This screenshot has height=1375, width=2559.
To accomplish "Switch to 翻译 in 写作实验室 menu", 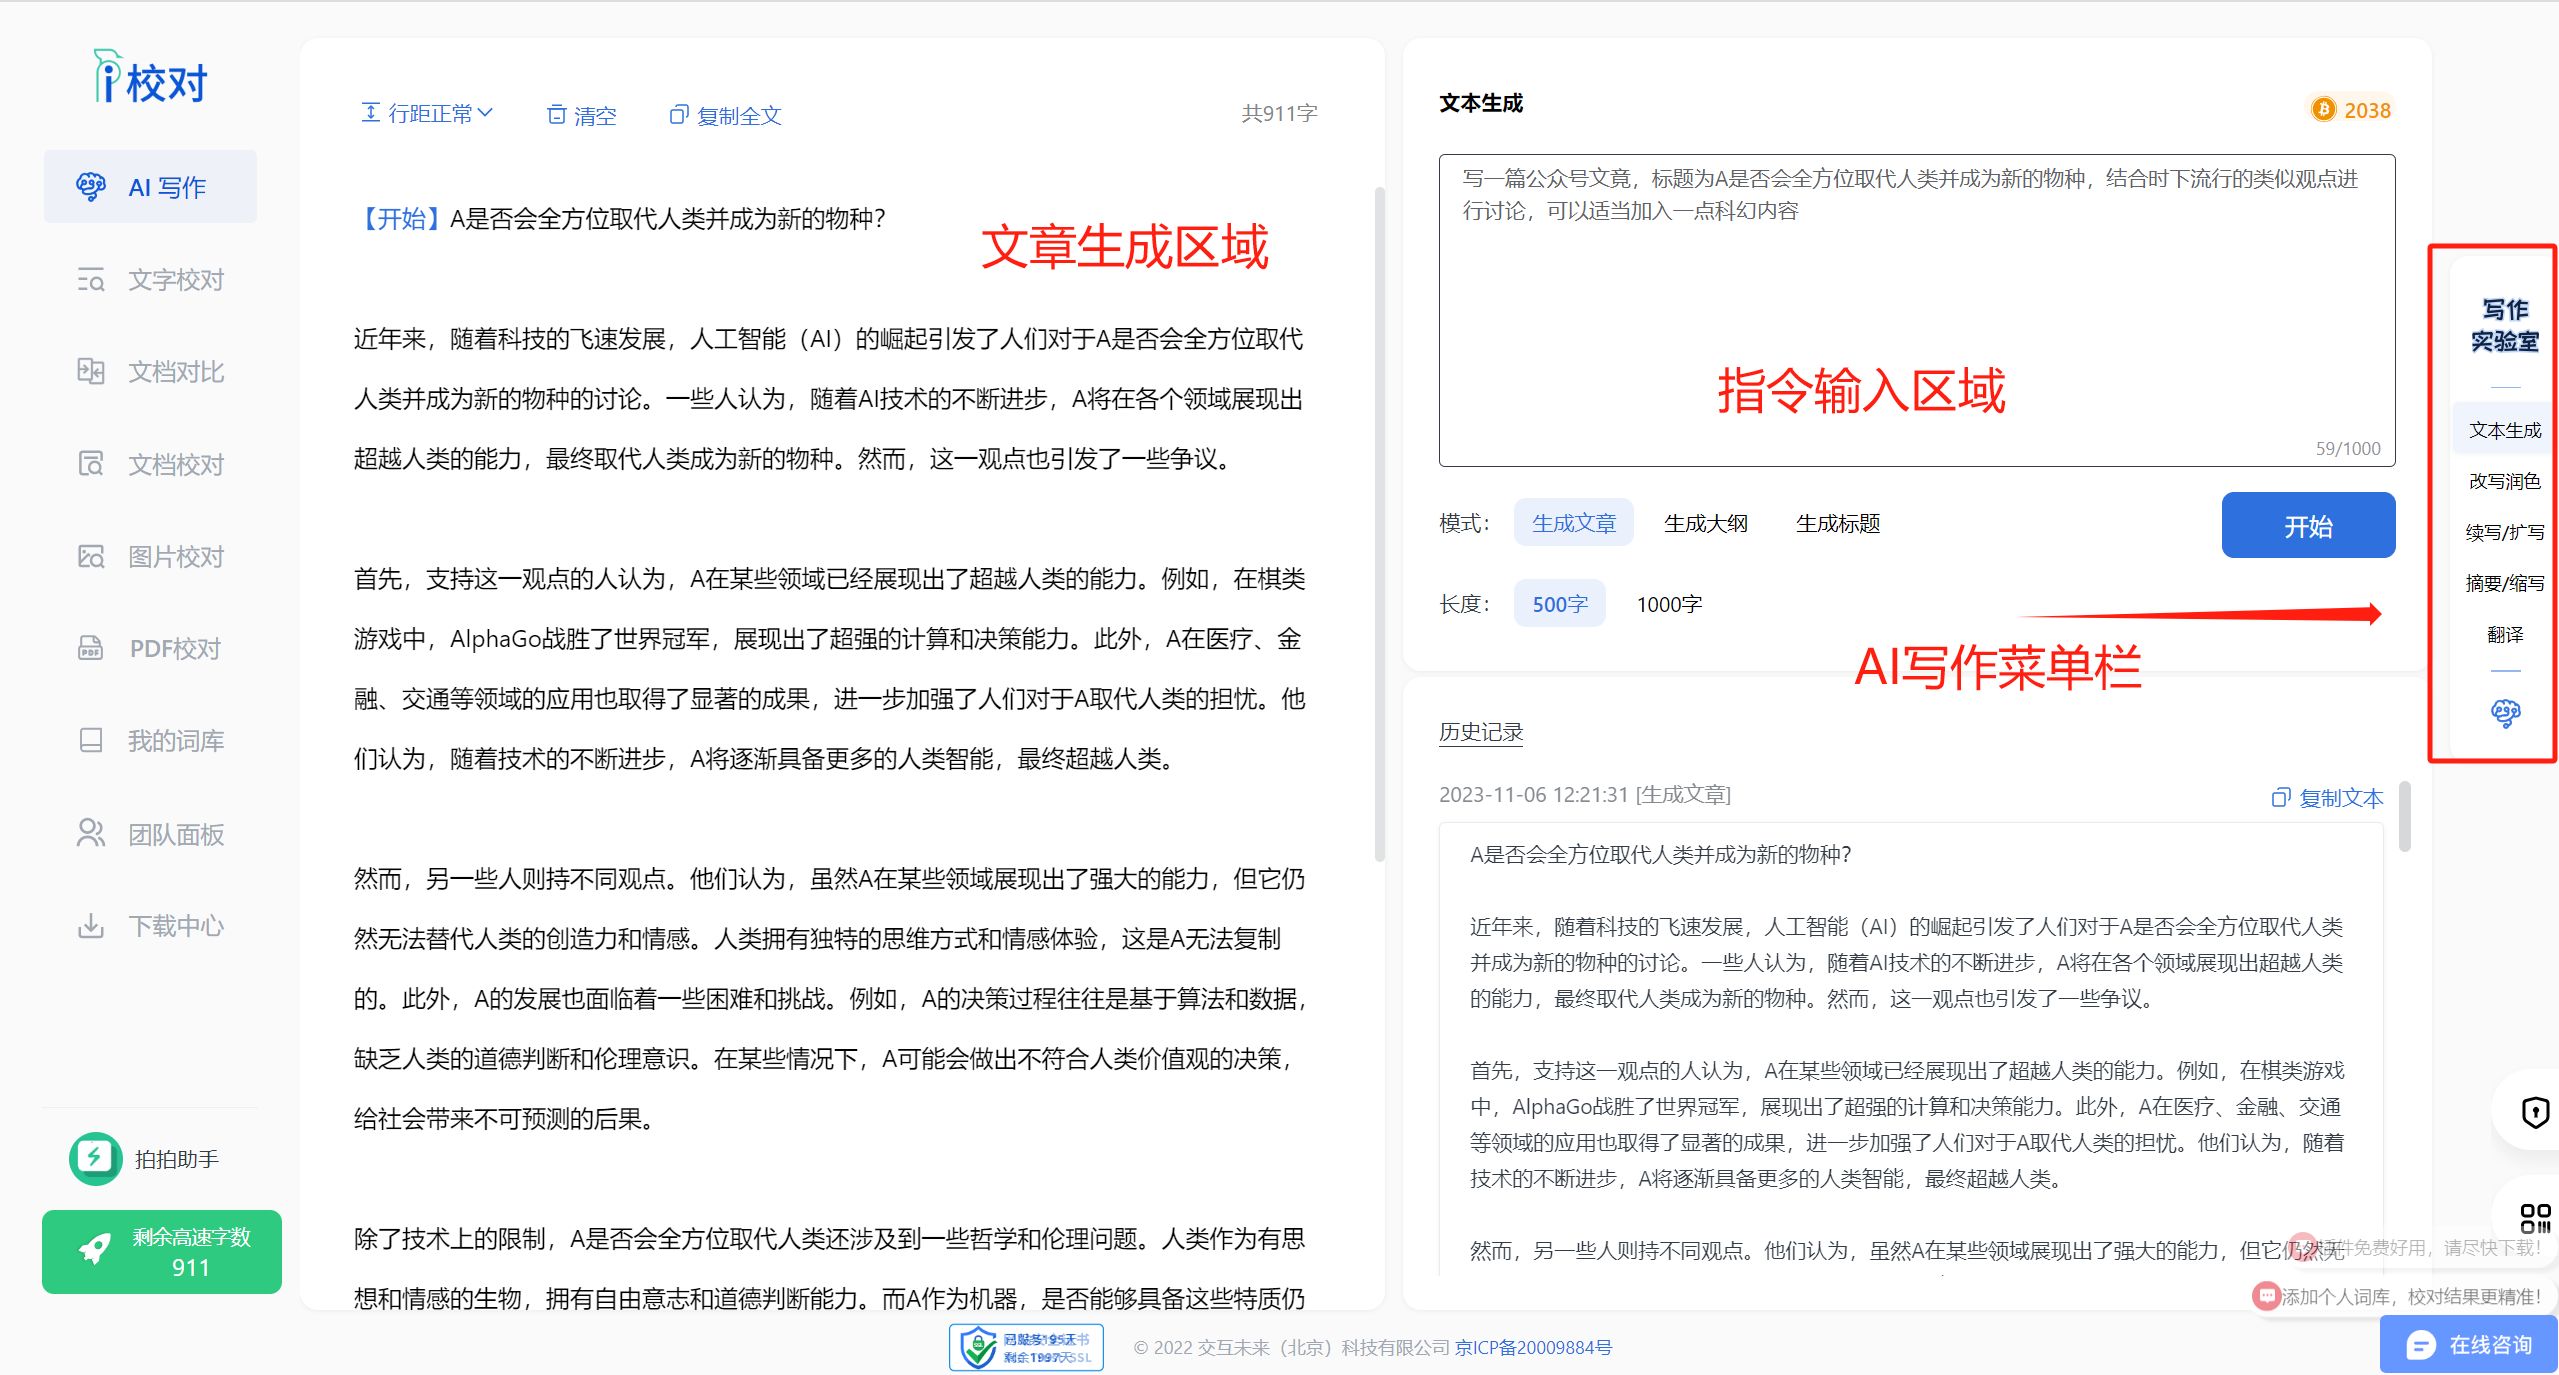I will (x=2504, y=634).
